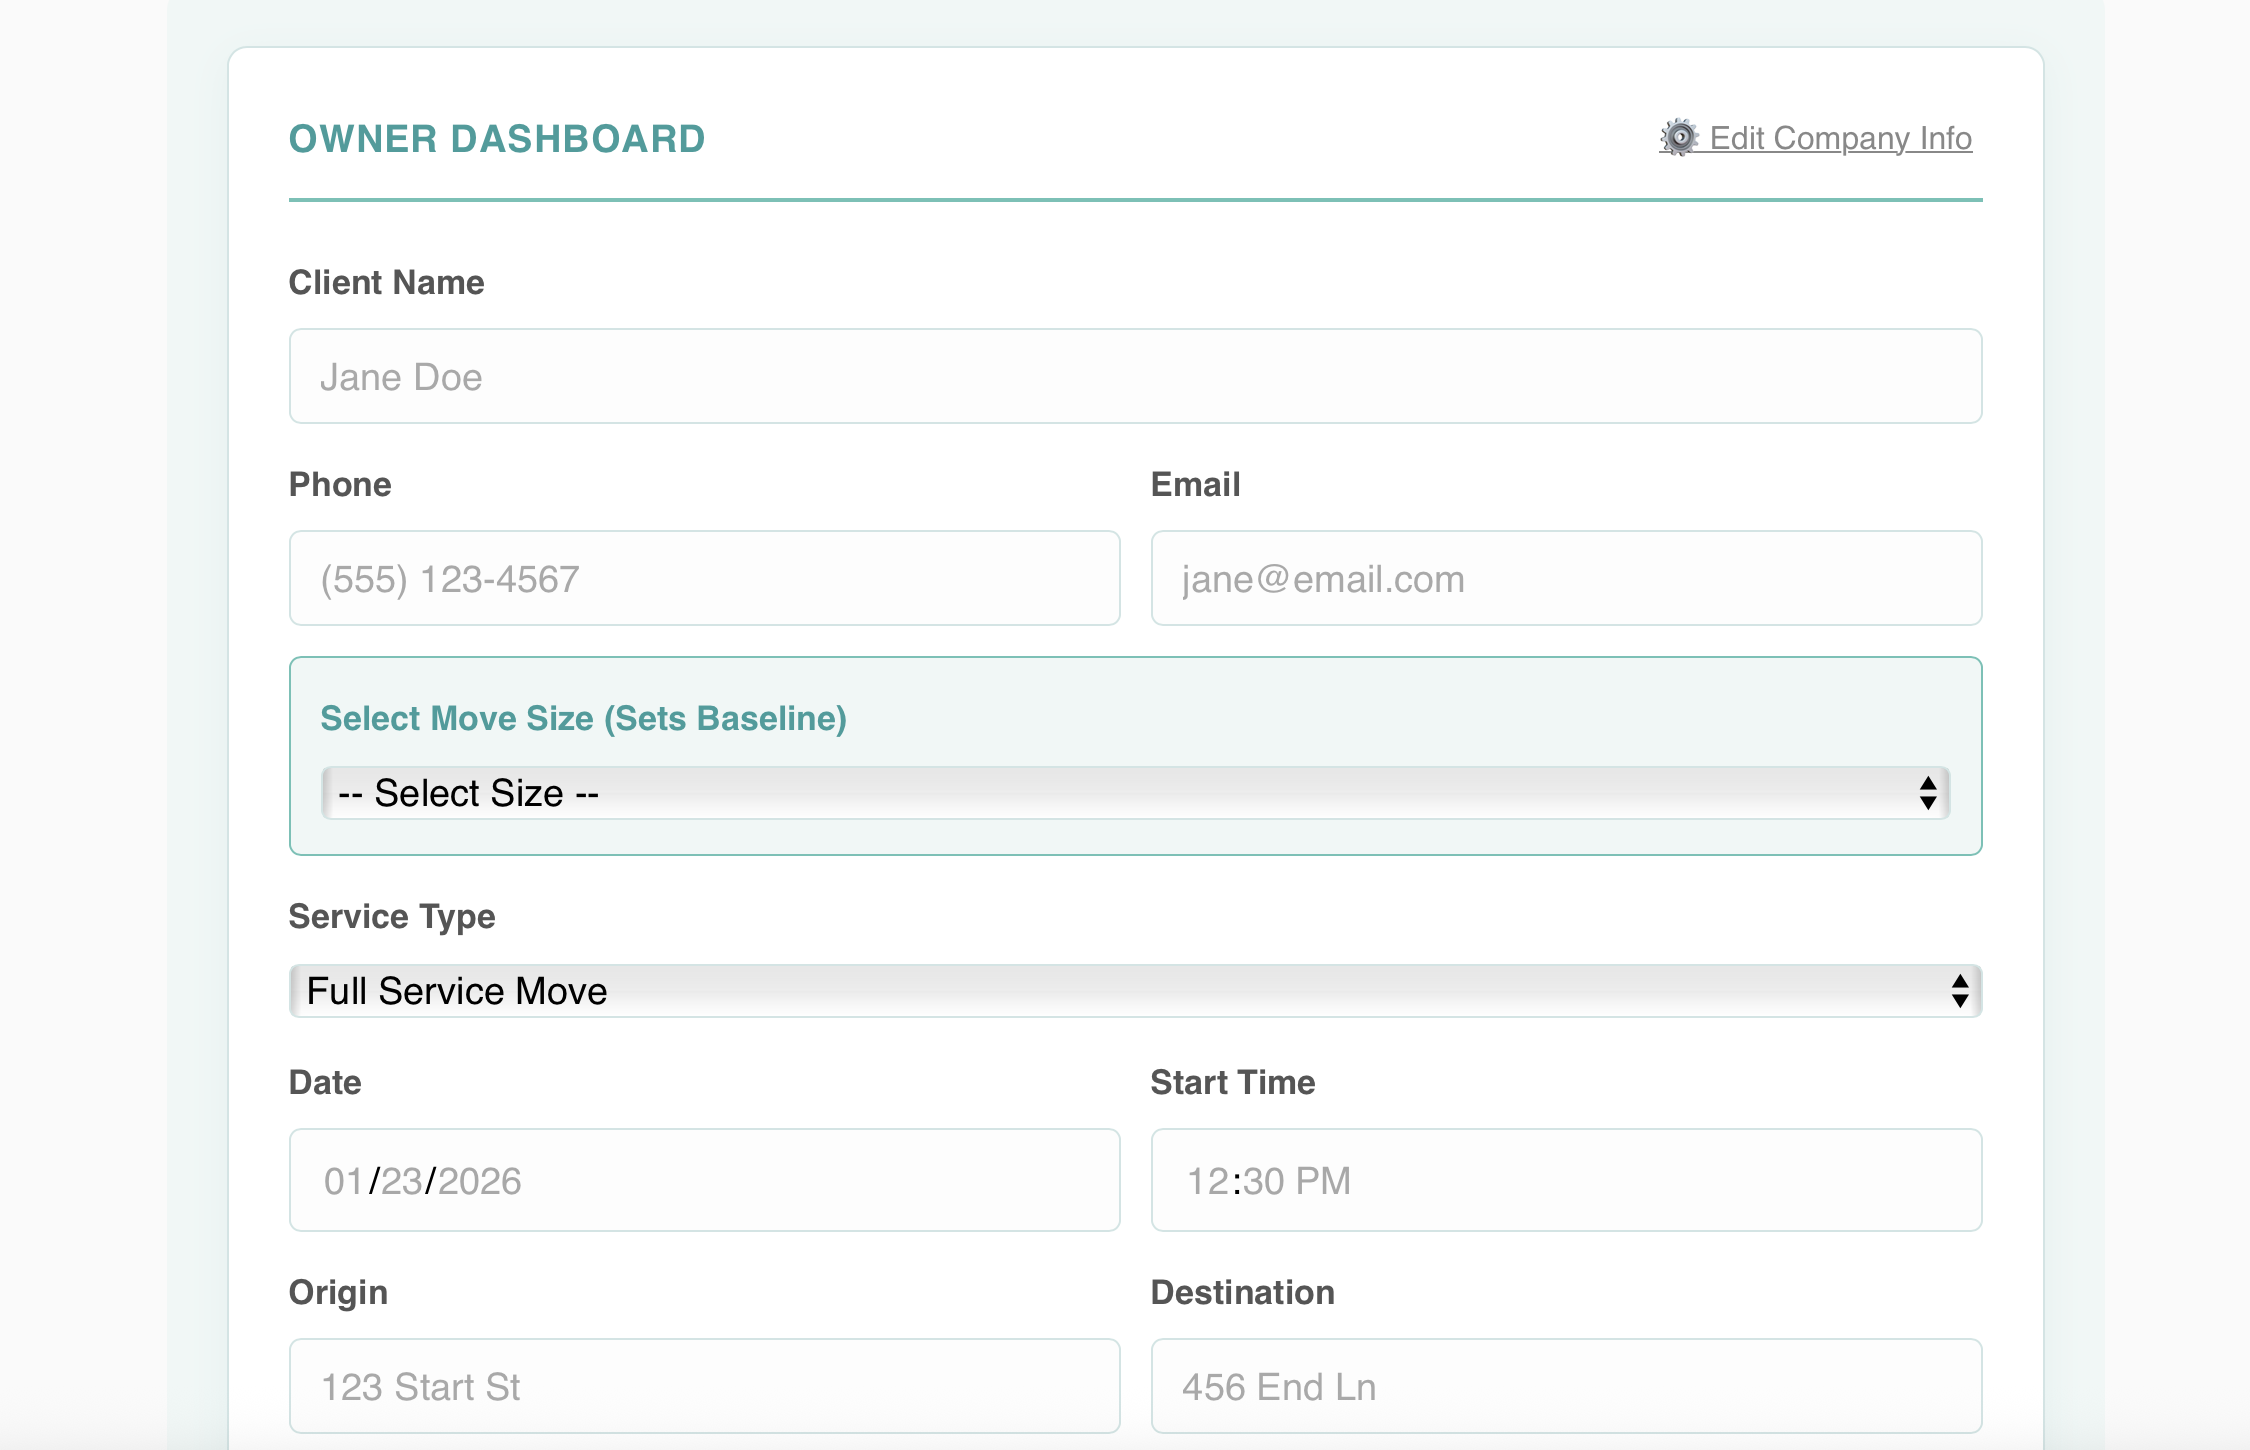Viewport: 2250px width, 1450px height.
Task: Select the day portion of the date
Action: coord(401,1182)
